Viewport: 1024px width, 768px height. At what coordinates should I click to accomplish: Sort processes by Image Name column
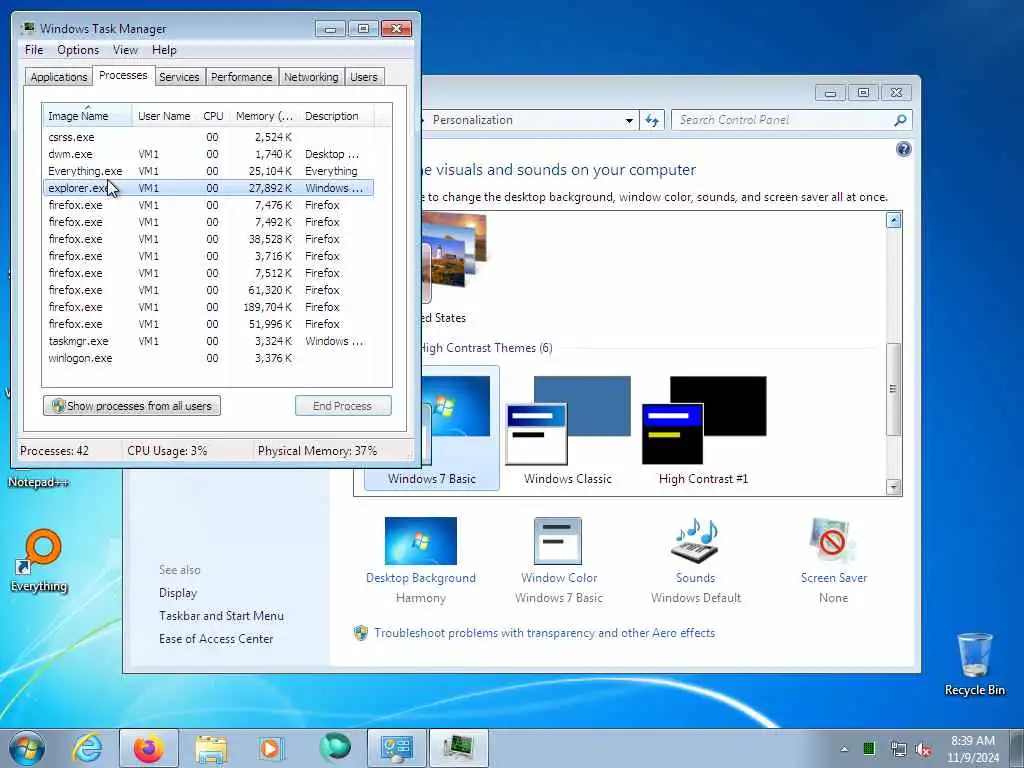click(88, 116)
